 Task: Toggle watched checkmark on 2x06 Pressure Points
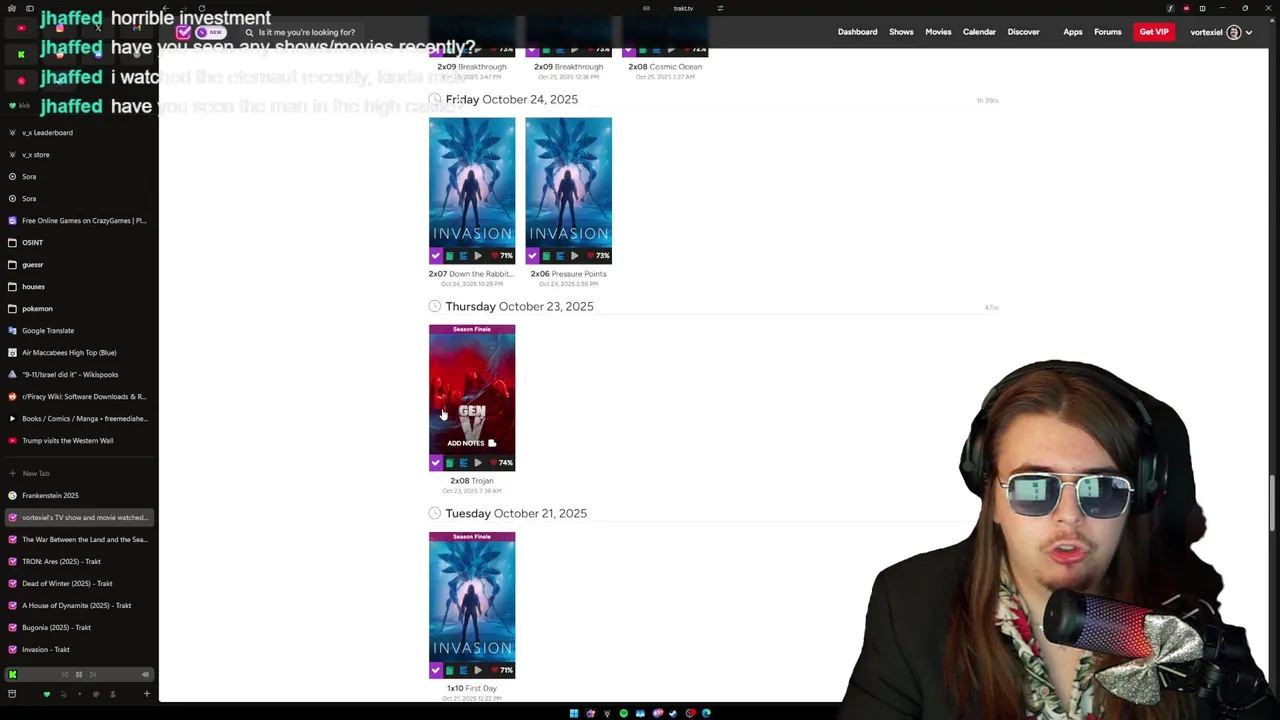point(532,256)
